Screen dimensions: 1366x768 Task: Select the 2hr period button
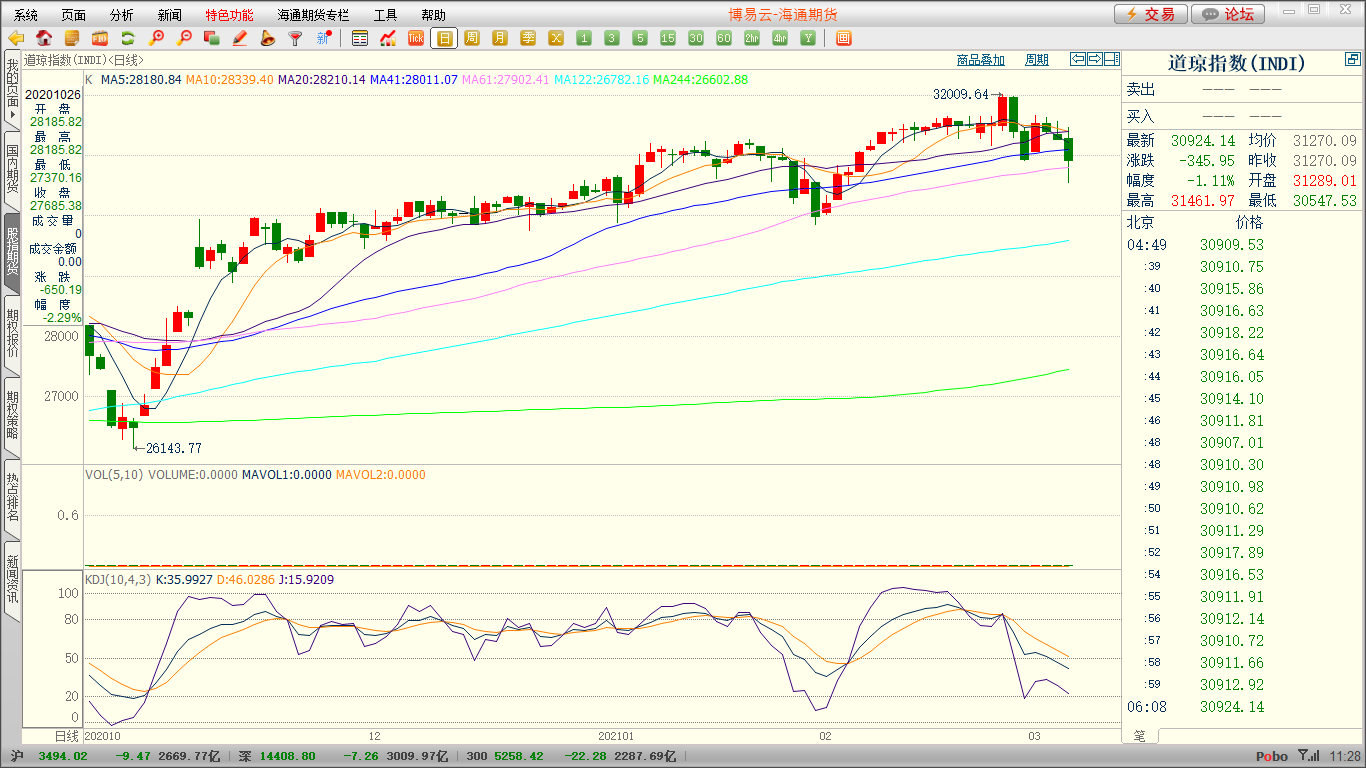752,38
